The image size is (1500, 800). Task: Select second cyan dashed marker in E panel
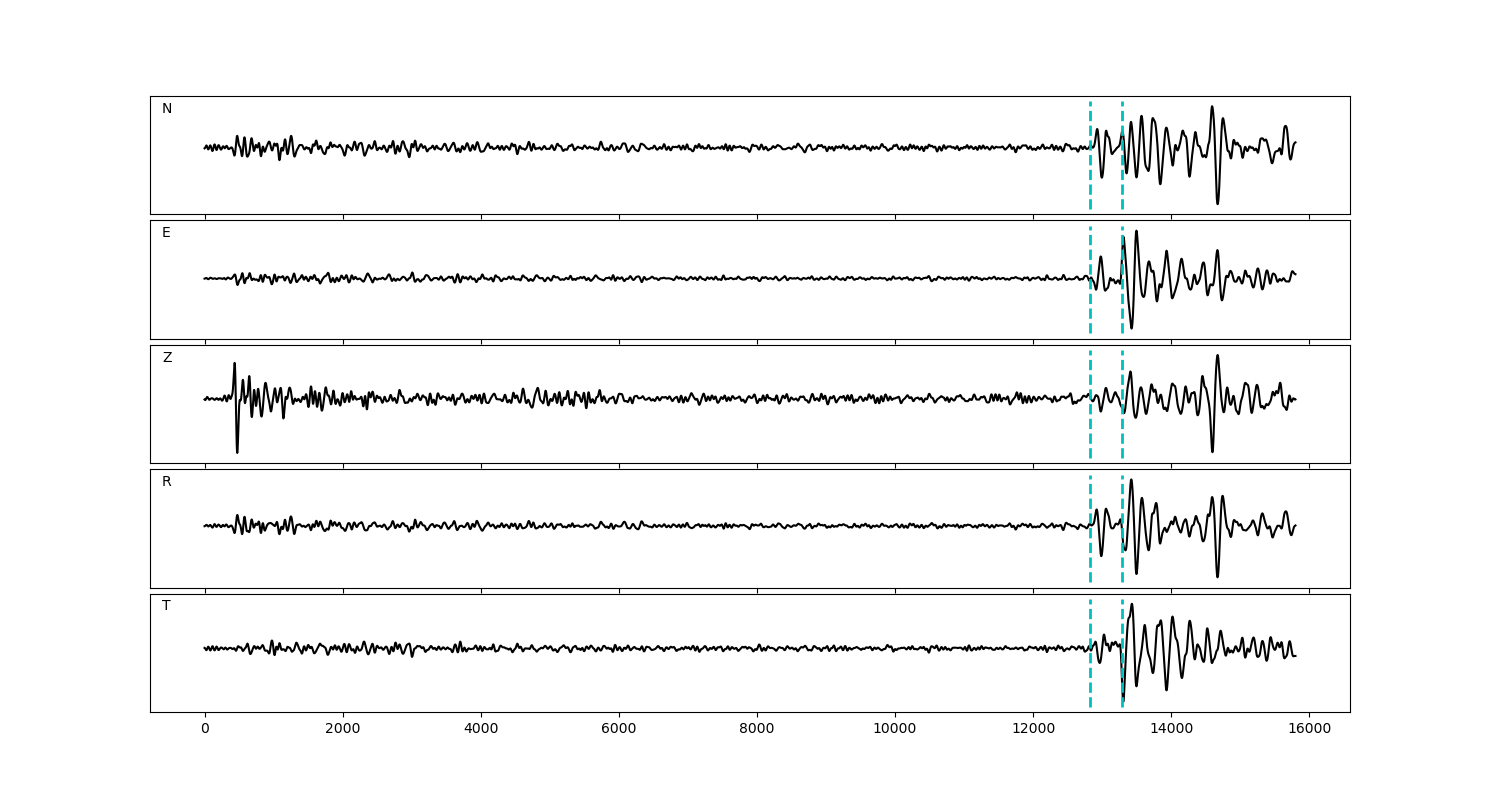click(1122, 300)
